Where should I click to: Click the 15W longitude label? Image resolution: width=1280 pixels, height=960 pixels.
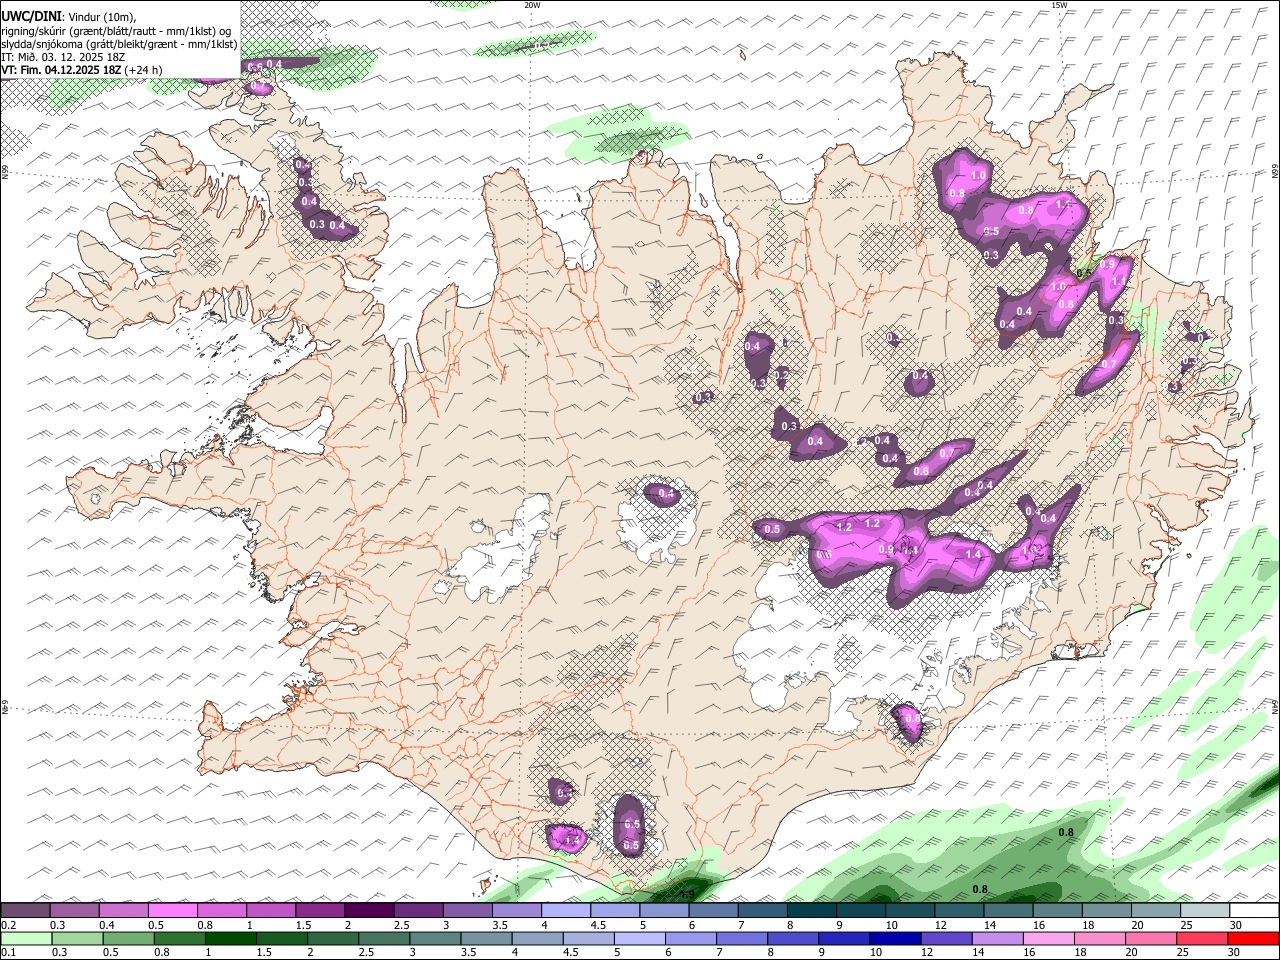1059,5
